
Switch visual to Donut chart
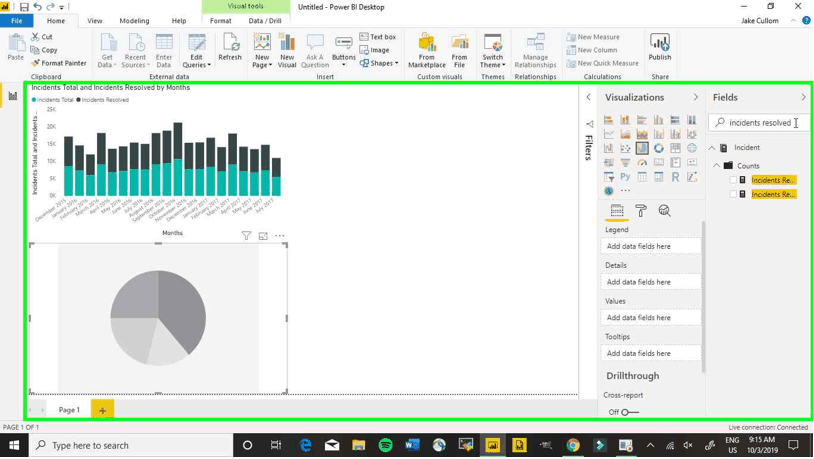(658, 148)
